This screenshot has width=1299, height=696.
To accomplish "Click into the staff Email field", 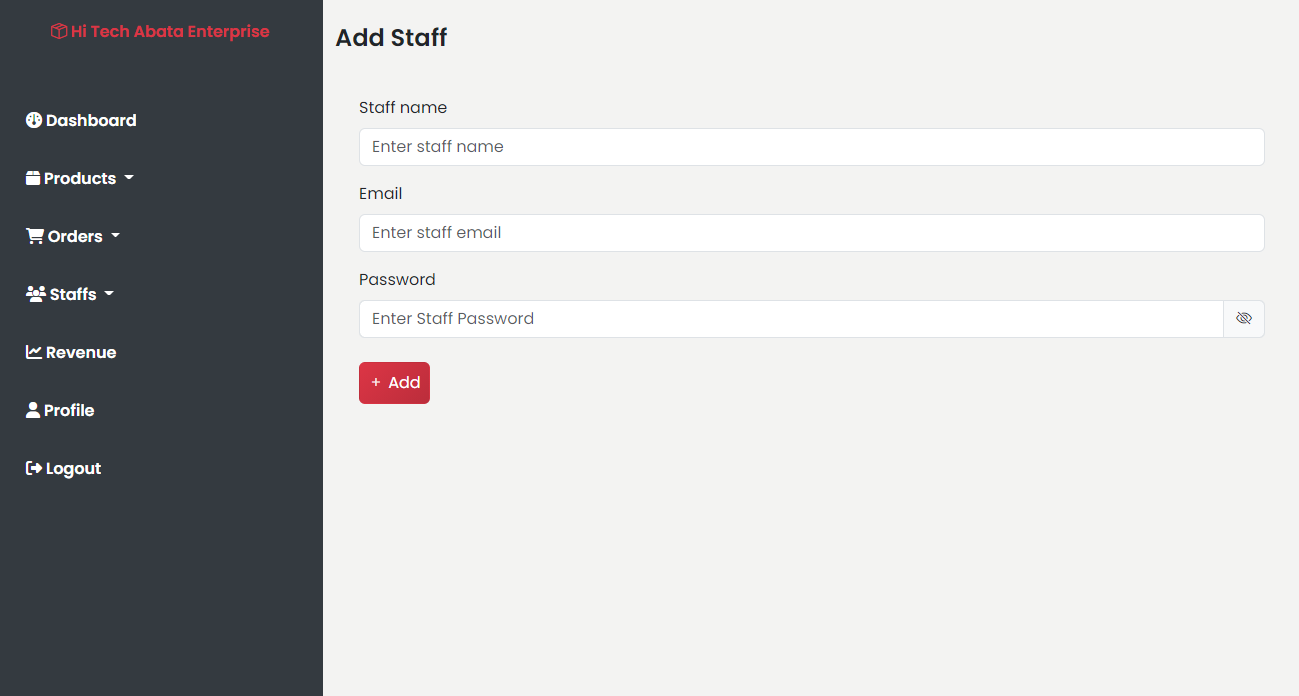I will [811, 233].
